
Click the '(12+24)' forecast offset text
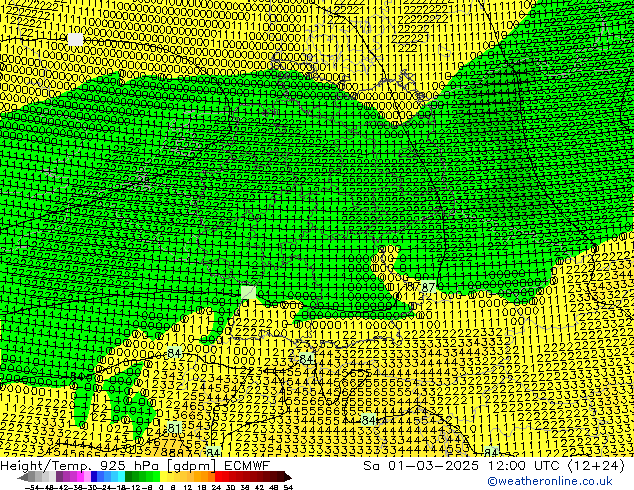[x=596, y=465]
